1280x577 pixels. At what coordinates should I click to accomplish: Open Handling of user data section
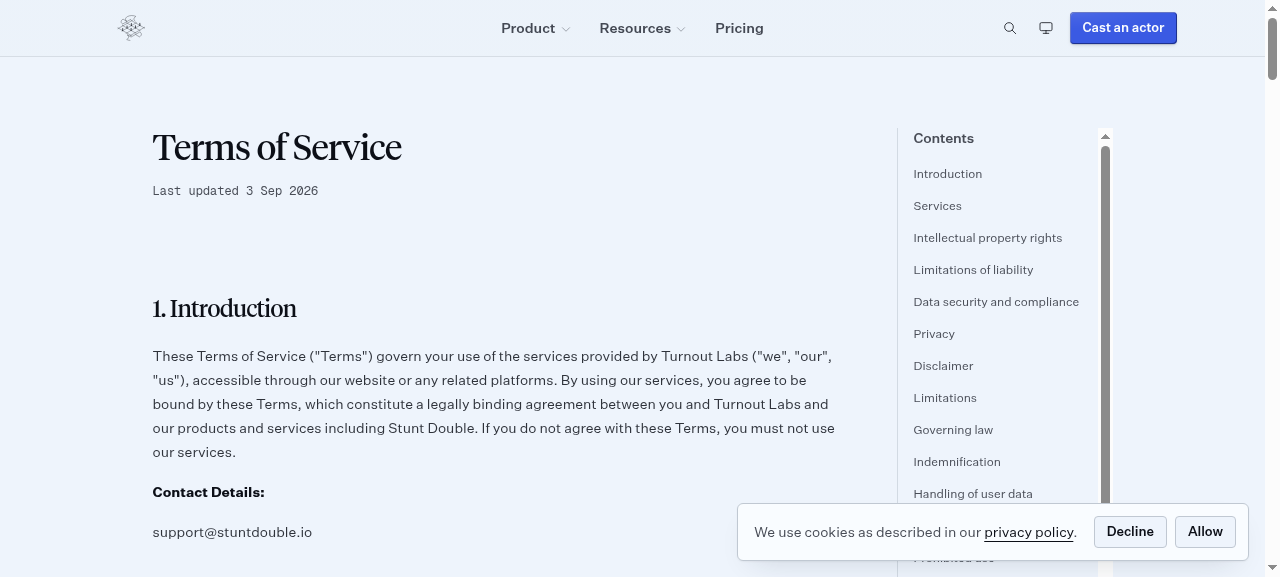973,494
